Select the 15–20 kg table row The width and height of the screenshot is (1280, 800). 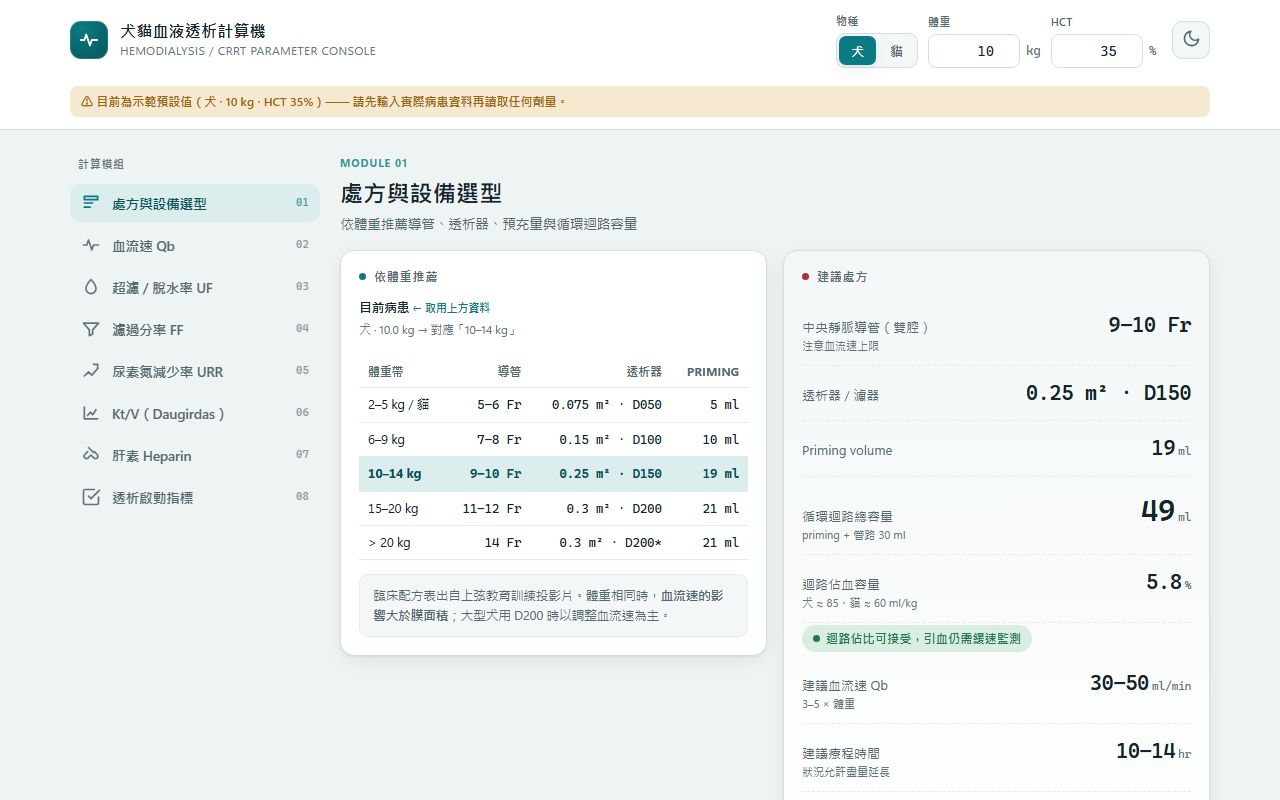553,508
